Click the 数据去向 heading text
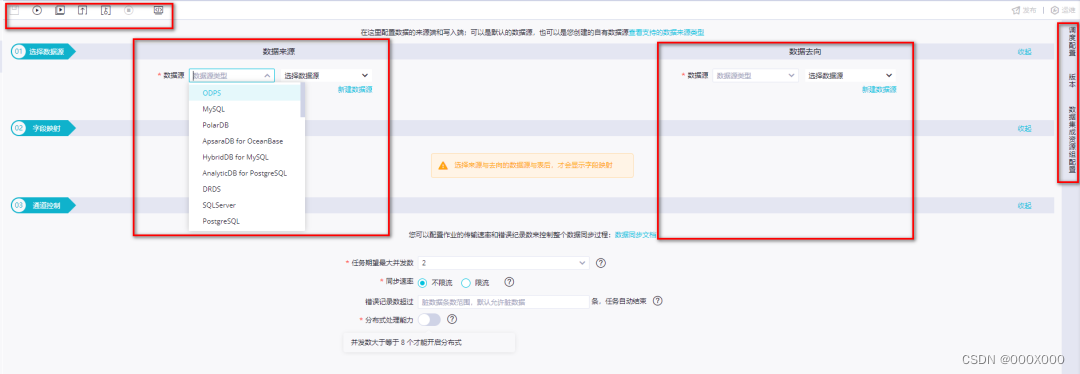 click(x=805, y=52)
